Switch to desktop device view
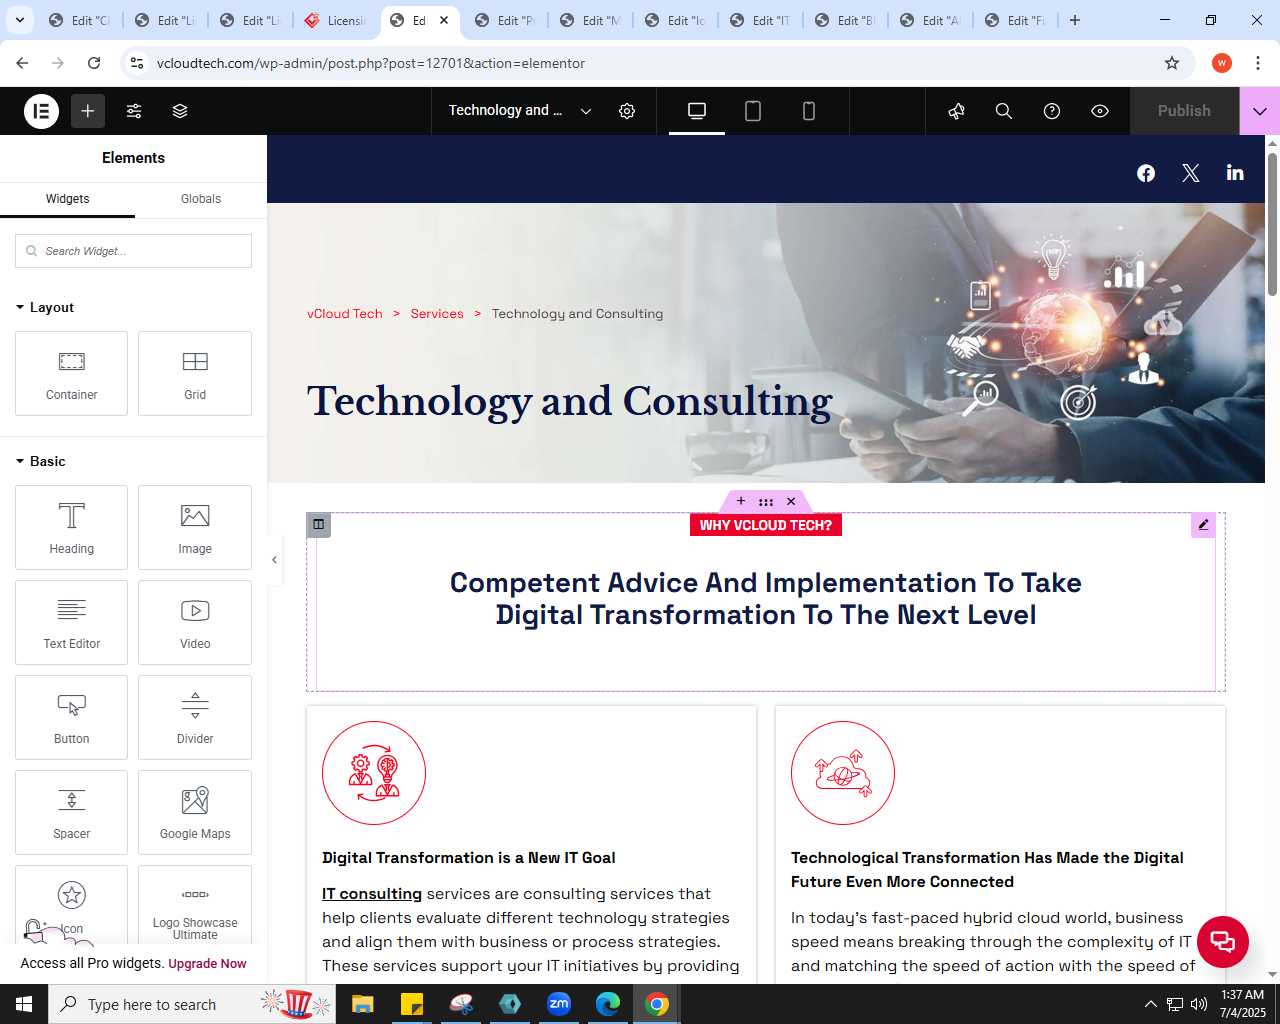This screenshot has width=1280, height=1024. pyautogui.click(x=697, y=111)
